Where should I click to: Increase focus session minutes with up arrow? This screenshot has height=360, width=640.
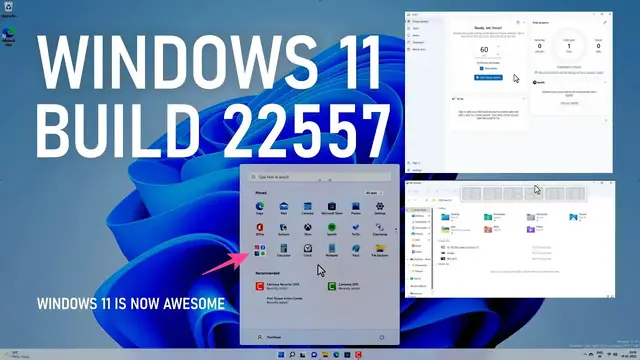point(498,47)
